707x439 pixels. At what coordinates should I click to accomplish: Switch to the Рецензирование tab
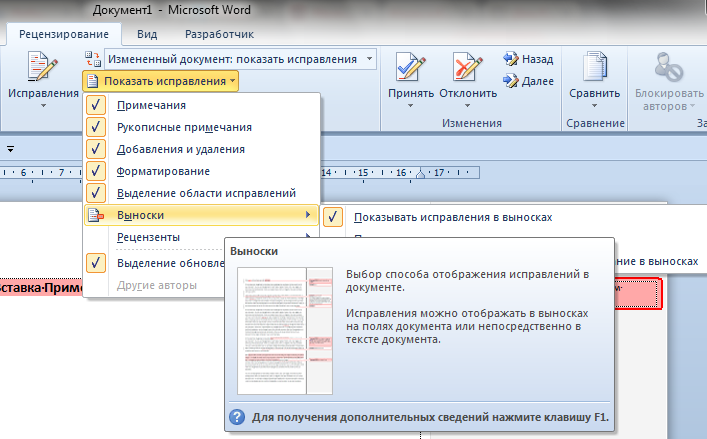click(x=64, y=34)
